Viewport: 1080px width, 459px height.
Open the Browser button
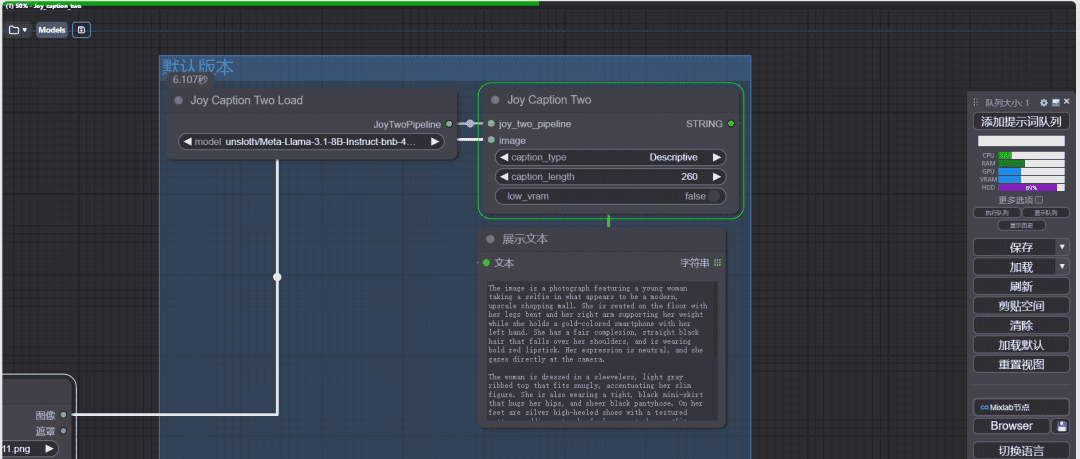pos(1012,426)
